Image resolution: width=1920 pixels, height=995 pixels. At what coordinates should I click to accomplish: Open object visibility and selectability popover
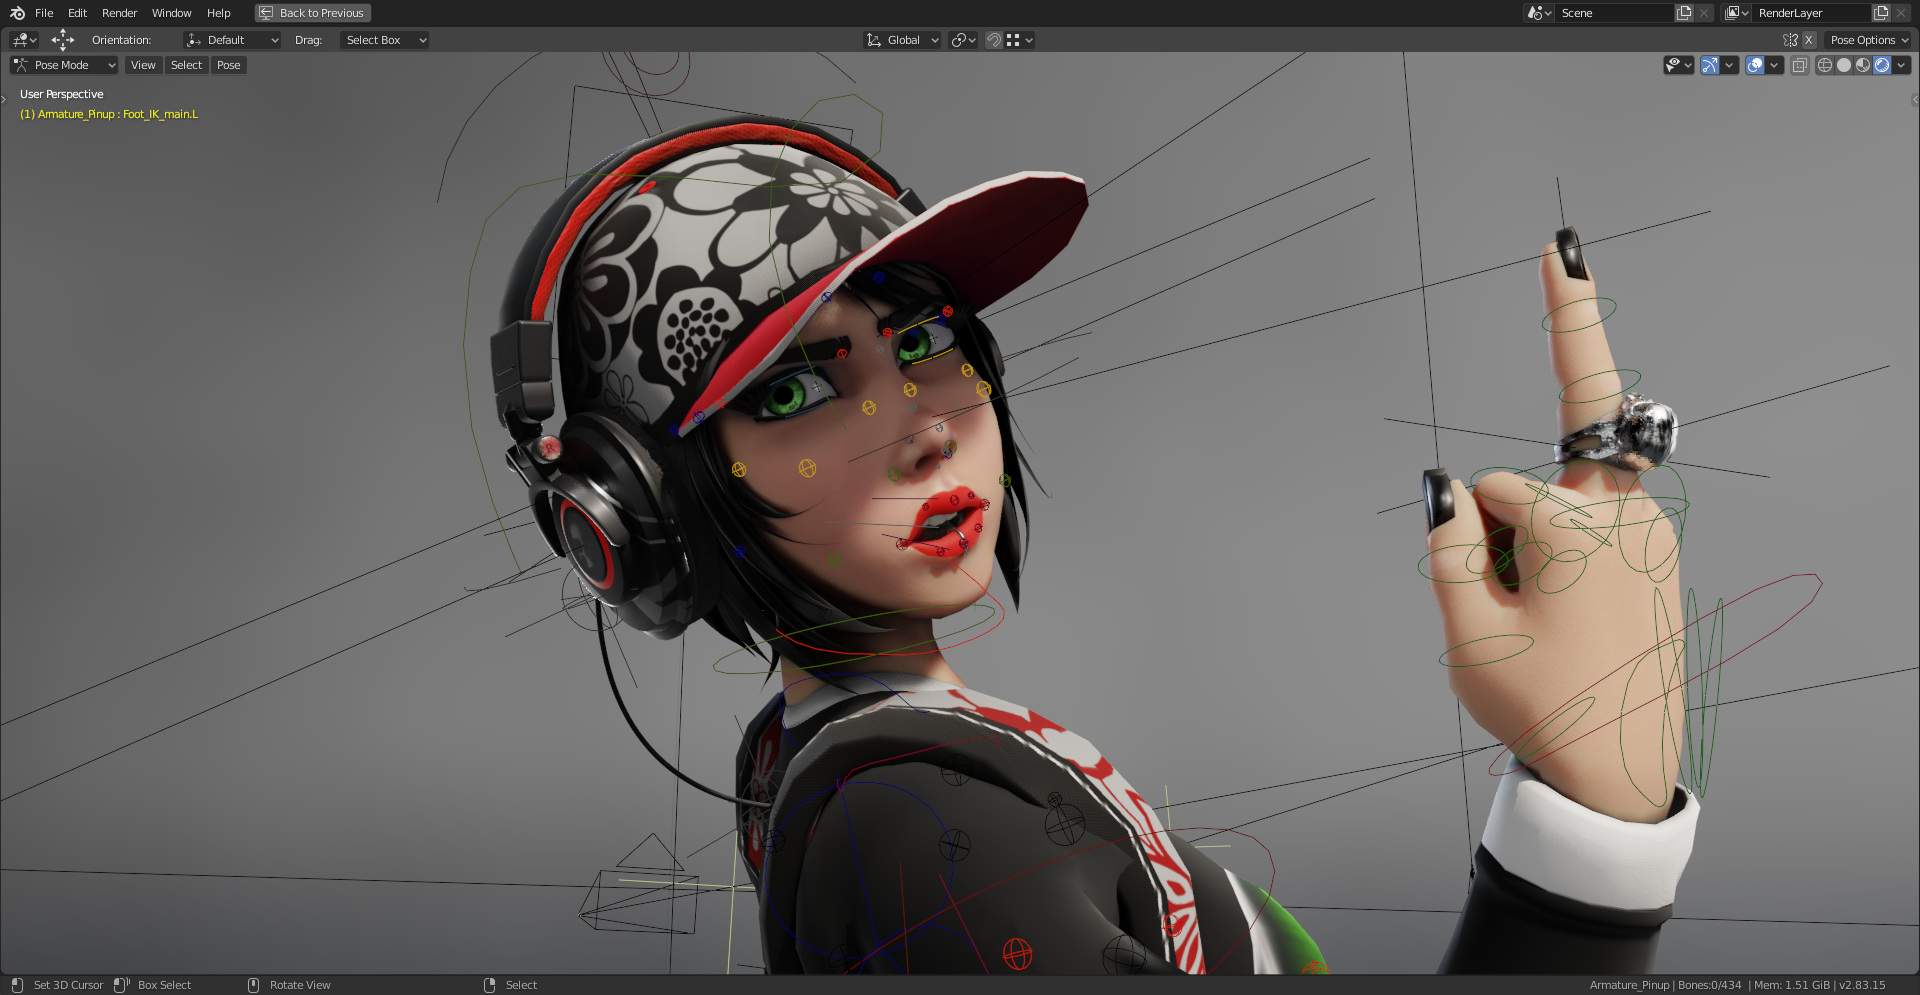1678,65
